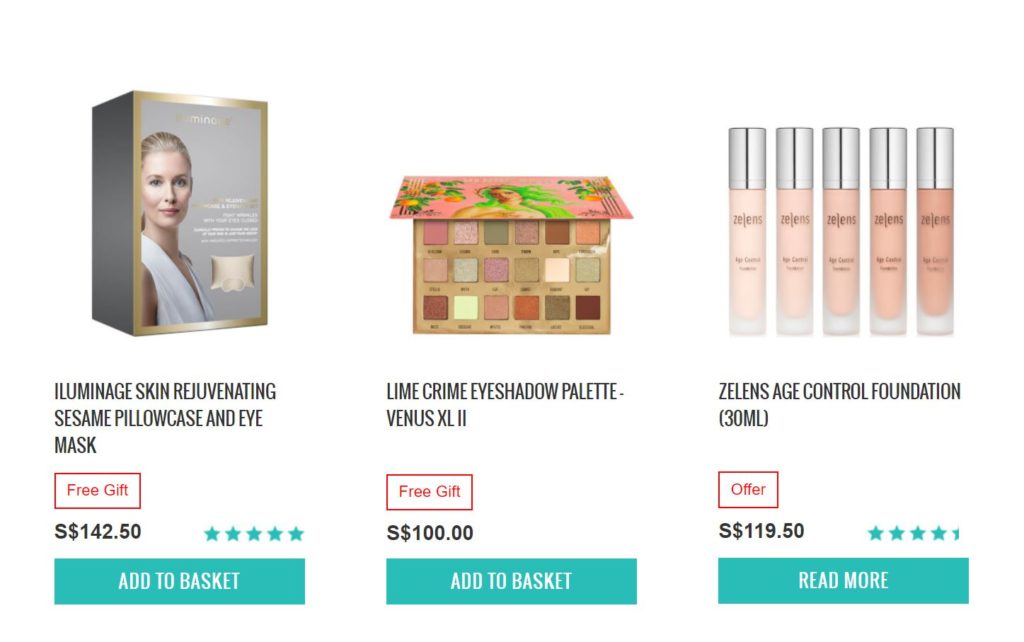This screenshot has height=642, width=1024.
Task: Click the Iluminage five-star rating
Action: pyautogui.click(x=254, y=534)
